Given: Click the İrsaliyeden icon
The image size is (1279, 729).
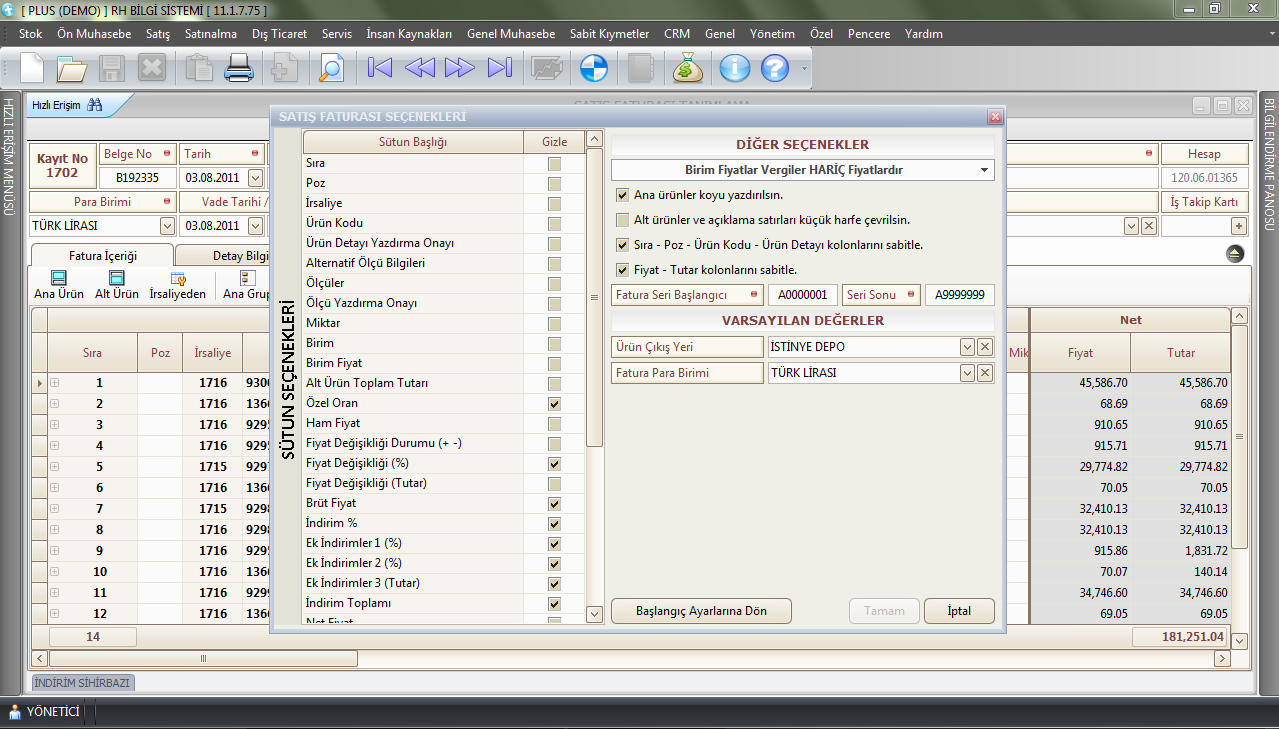Looking at the screenshot, I should click(177, 284).
